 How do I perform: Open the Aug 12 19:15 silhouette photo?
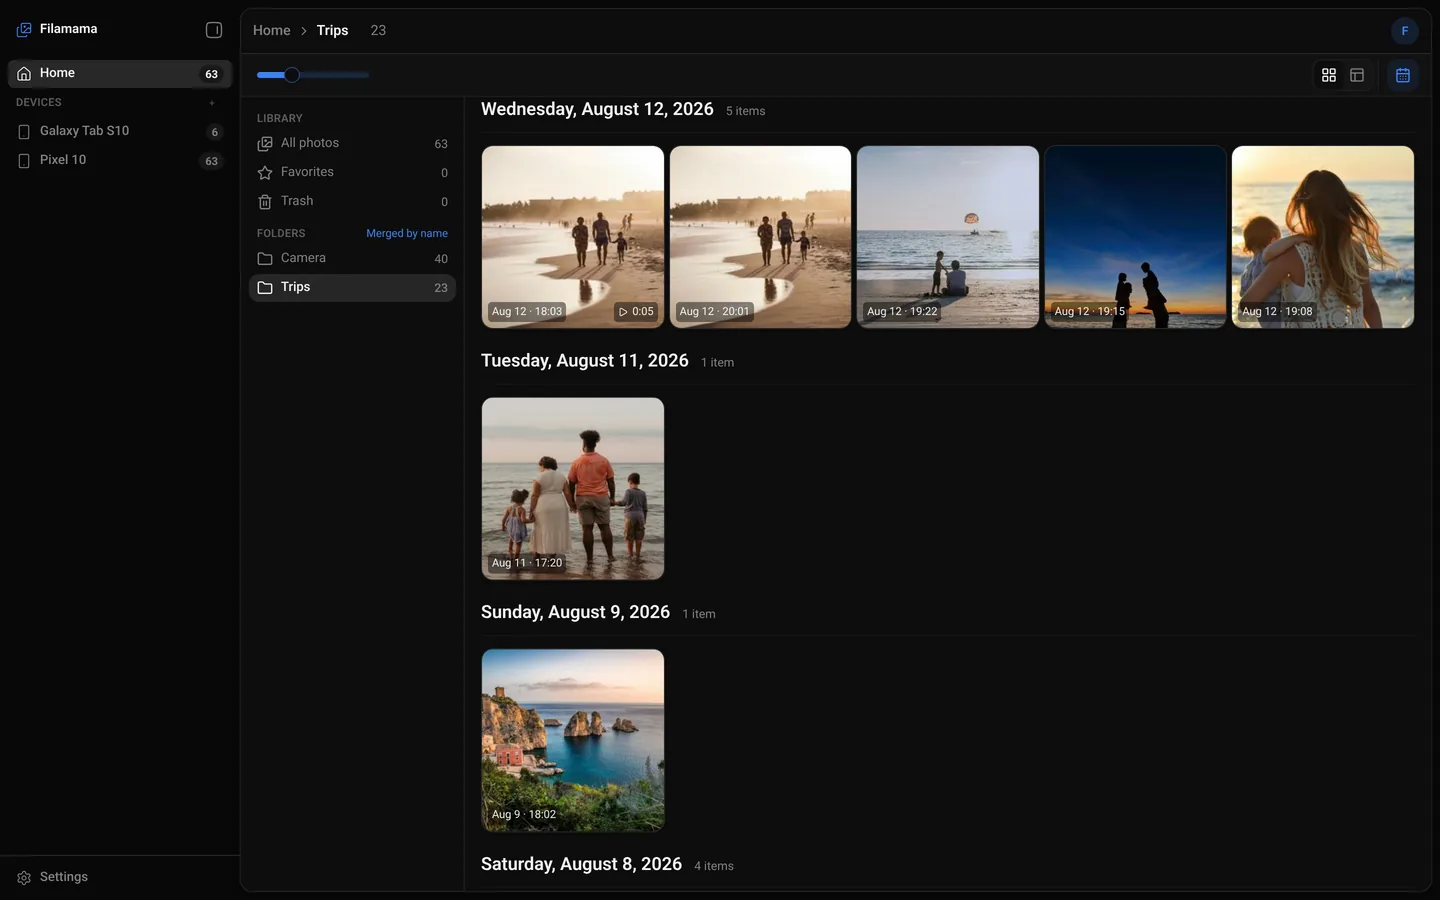[x=1135, y=237]
